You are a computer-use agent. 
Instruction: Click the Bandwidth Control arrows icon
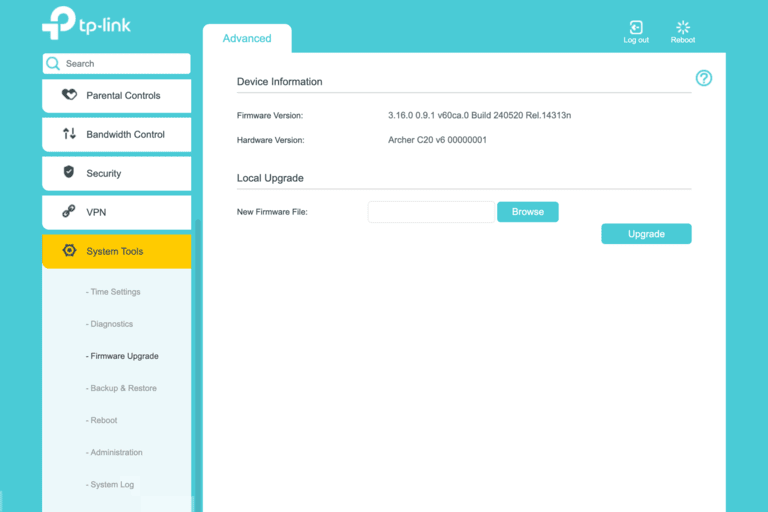(69, 134)
